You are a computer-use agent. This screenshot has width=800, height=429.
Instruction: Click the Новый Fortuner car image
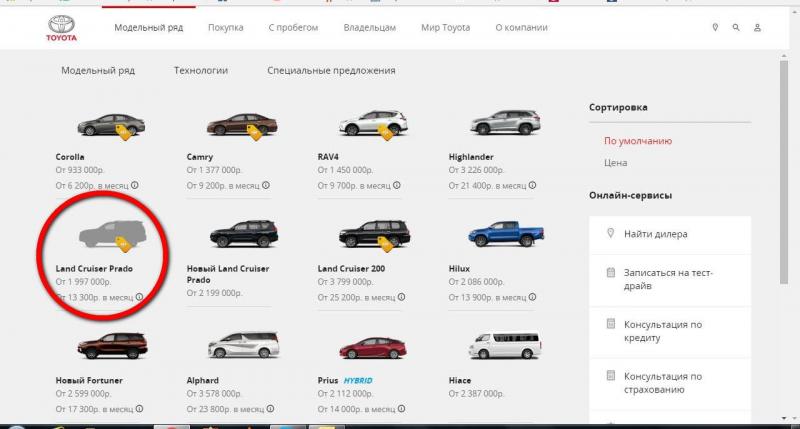coord(112,346)
